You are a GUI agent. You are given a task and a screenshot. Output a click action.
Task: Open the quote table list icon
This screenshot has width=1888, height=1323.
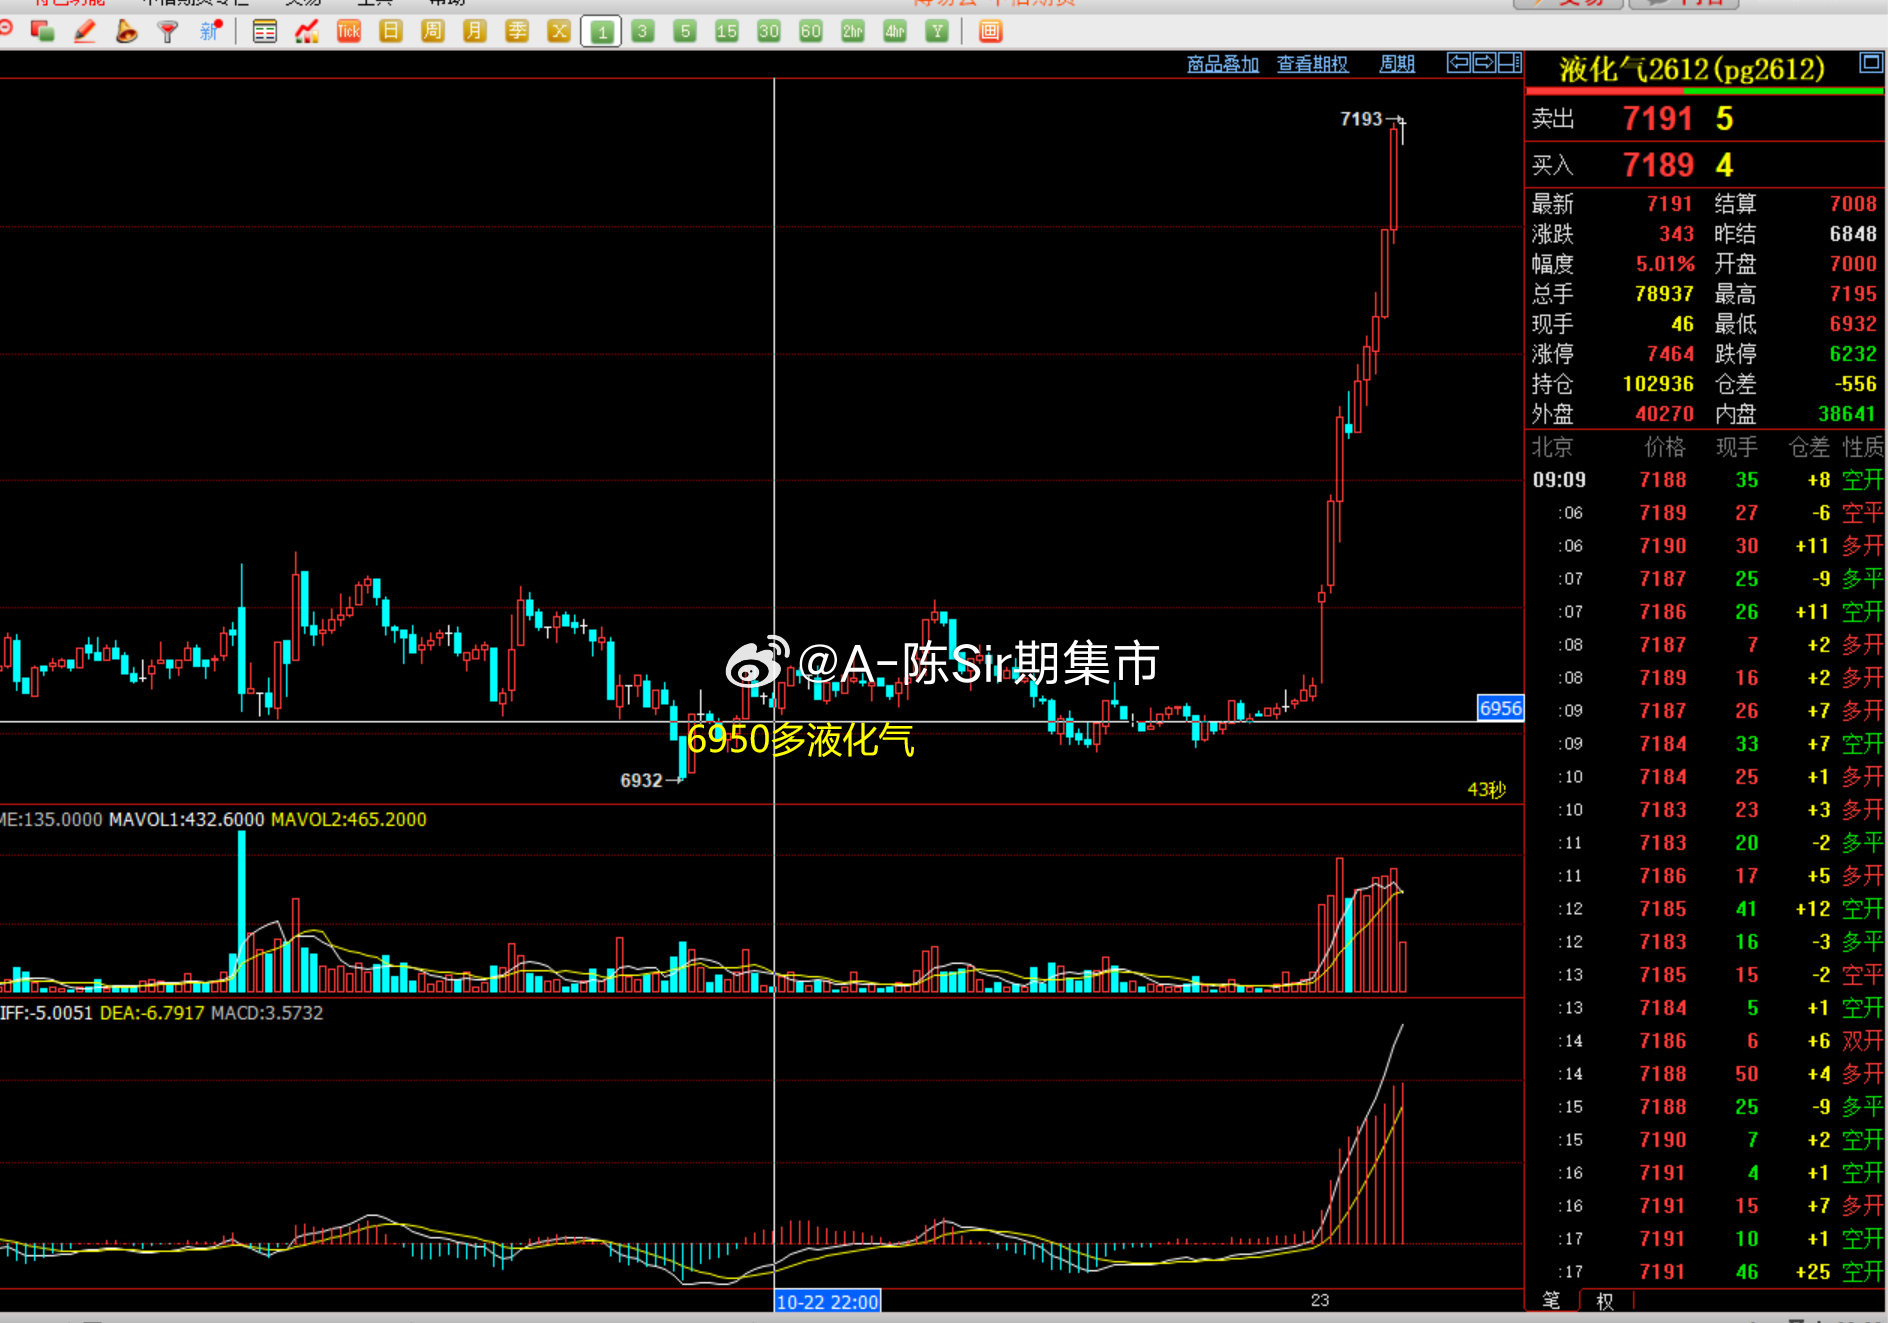pos(265,32)
